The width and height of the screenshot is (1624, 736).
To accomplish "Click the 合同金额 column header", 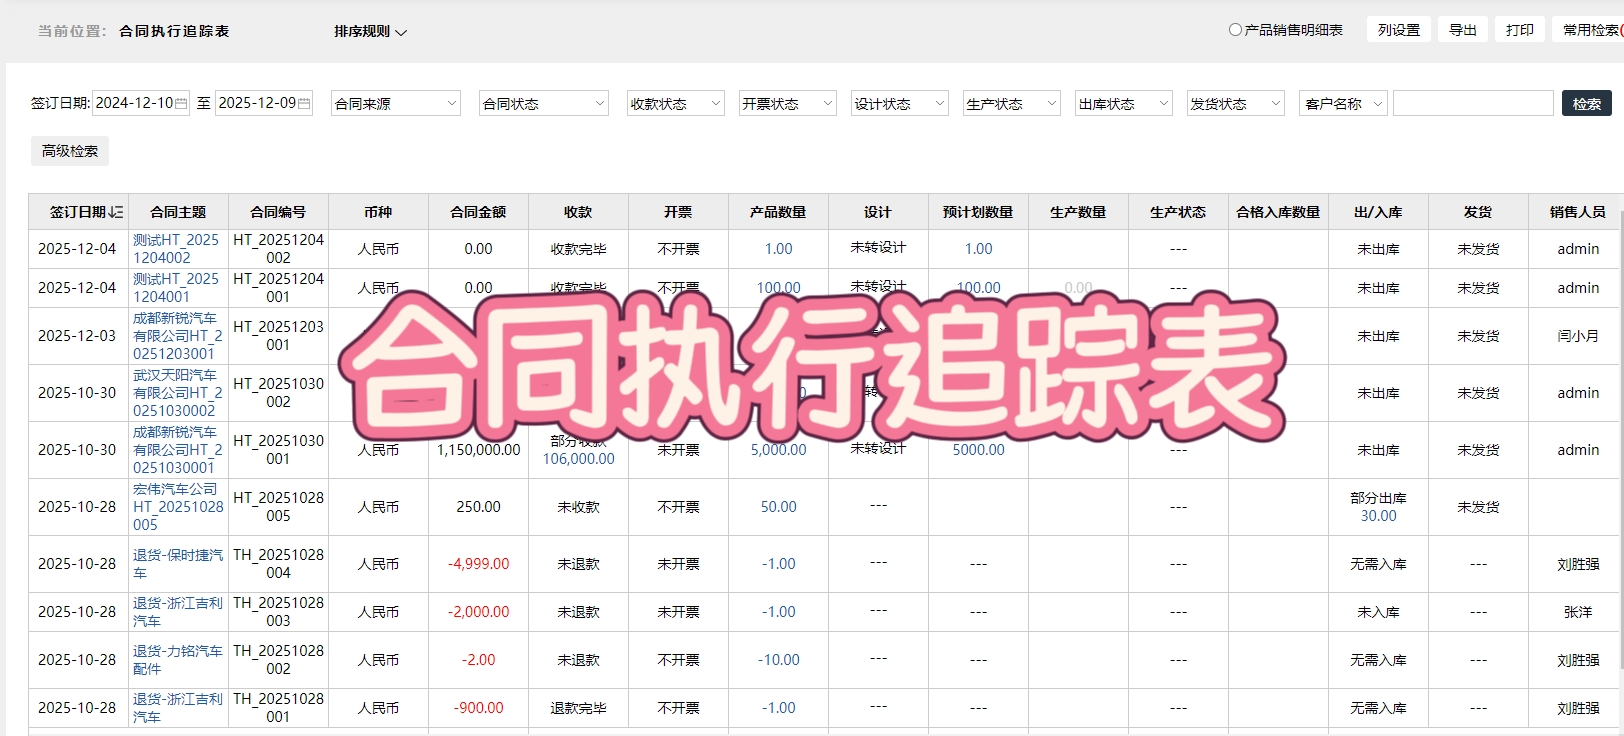I will 478,212.
